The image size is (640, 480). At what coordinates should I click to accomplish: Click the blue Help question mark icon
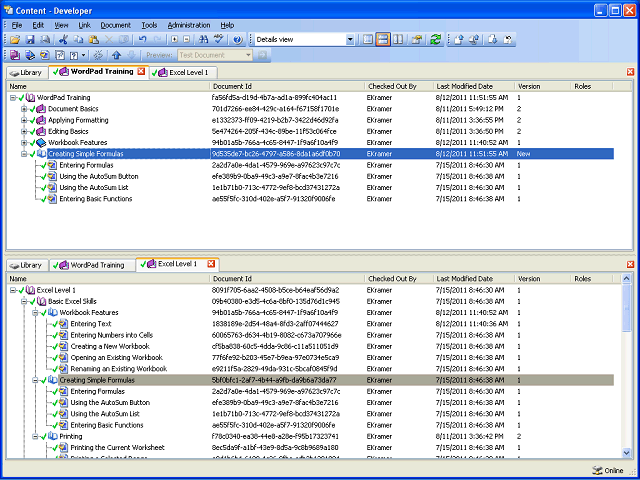pos(237,40)
